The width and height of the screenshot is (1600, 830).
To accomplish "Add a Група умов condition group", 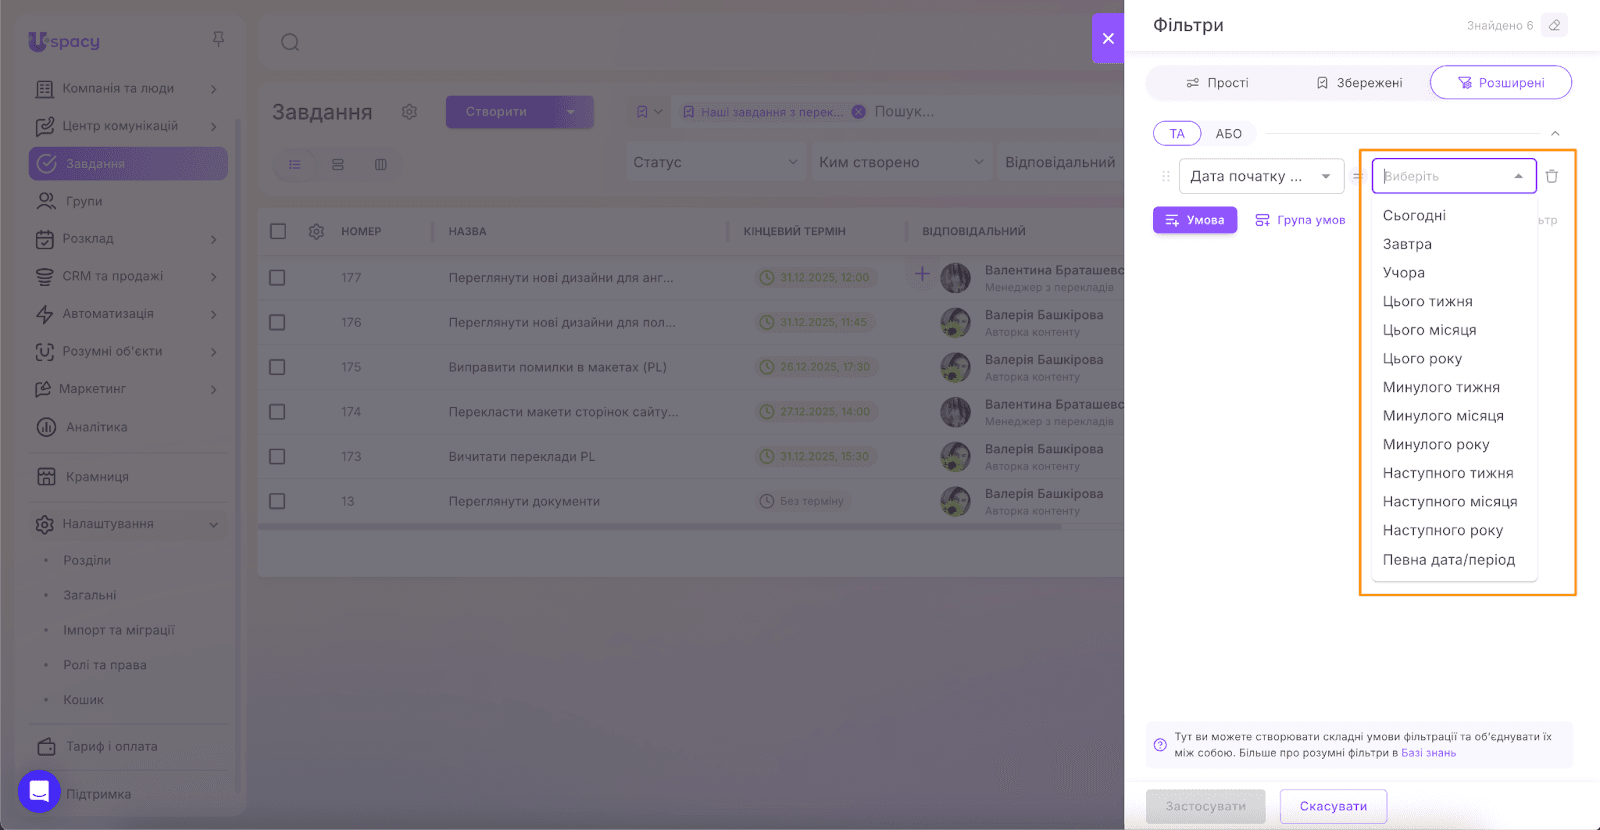I will click(x=1300, y=220).
